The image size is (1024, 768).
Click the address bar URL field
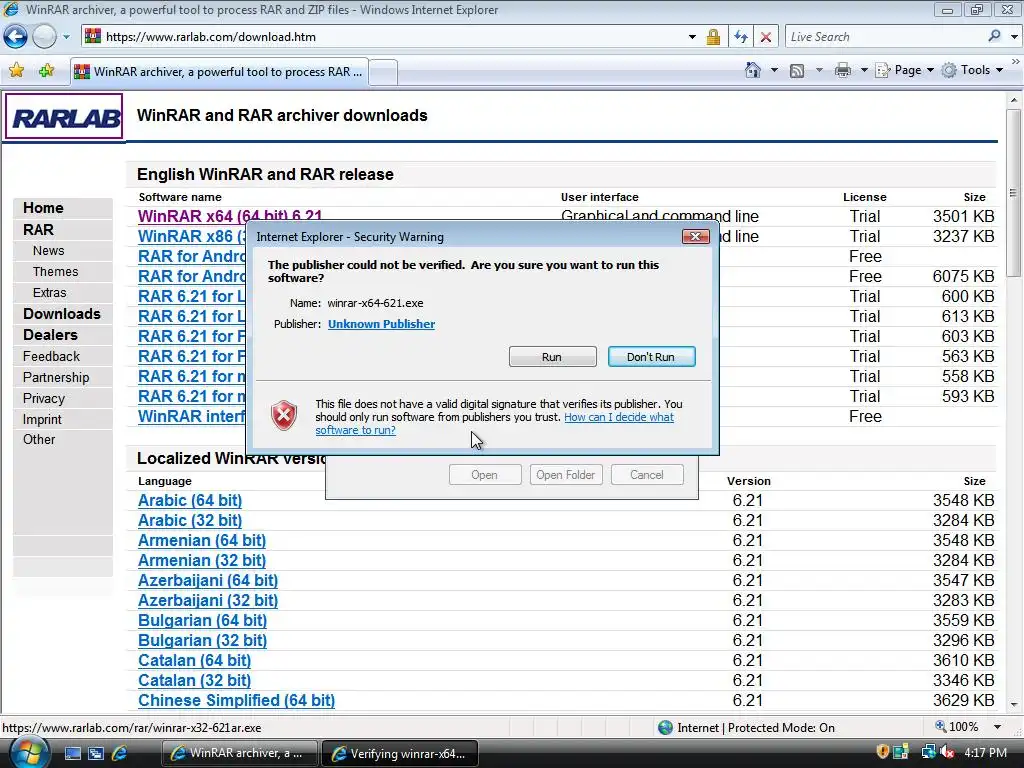pyautogui.click(x=392, y=37)
